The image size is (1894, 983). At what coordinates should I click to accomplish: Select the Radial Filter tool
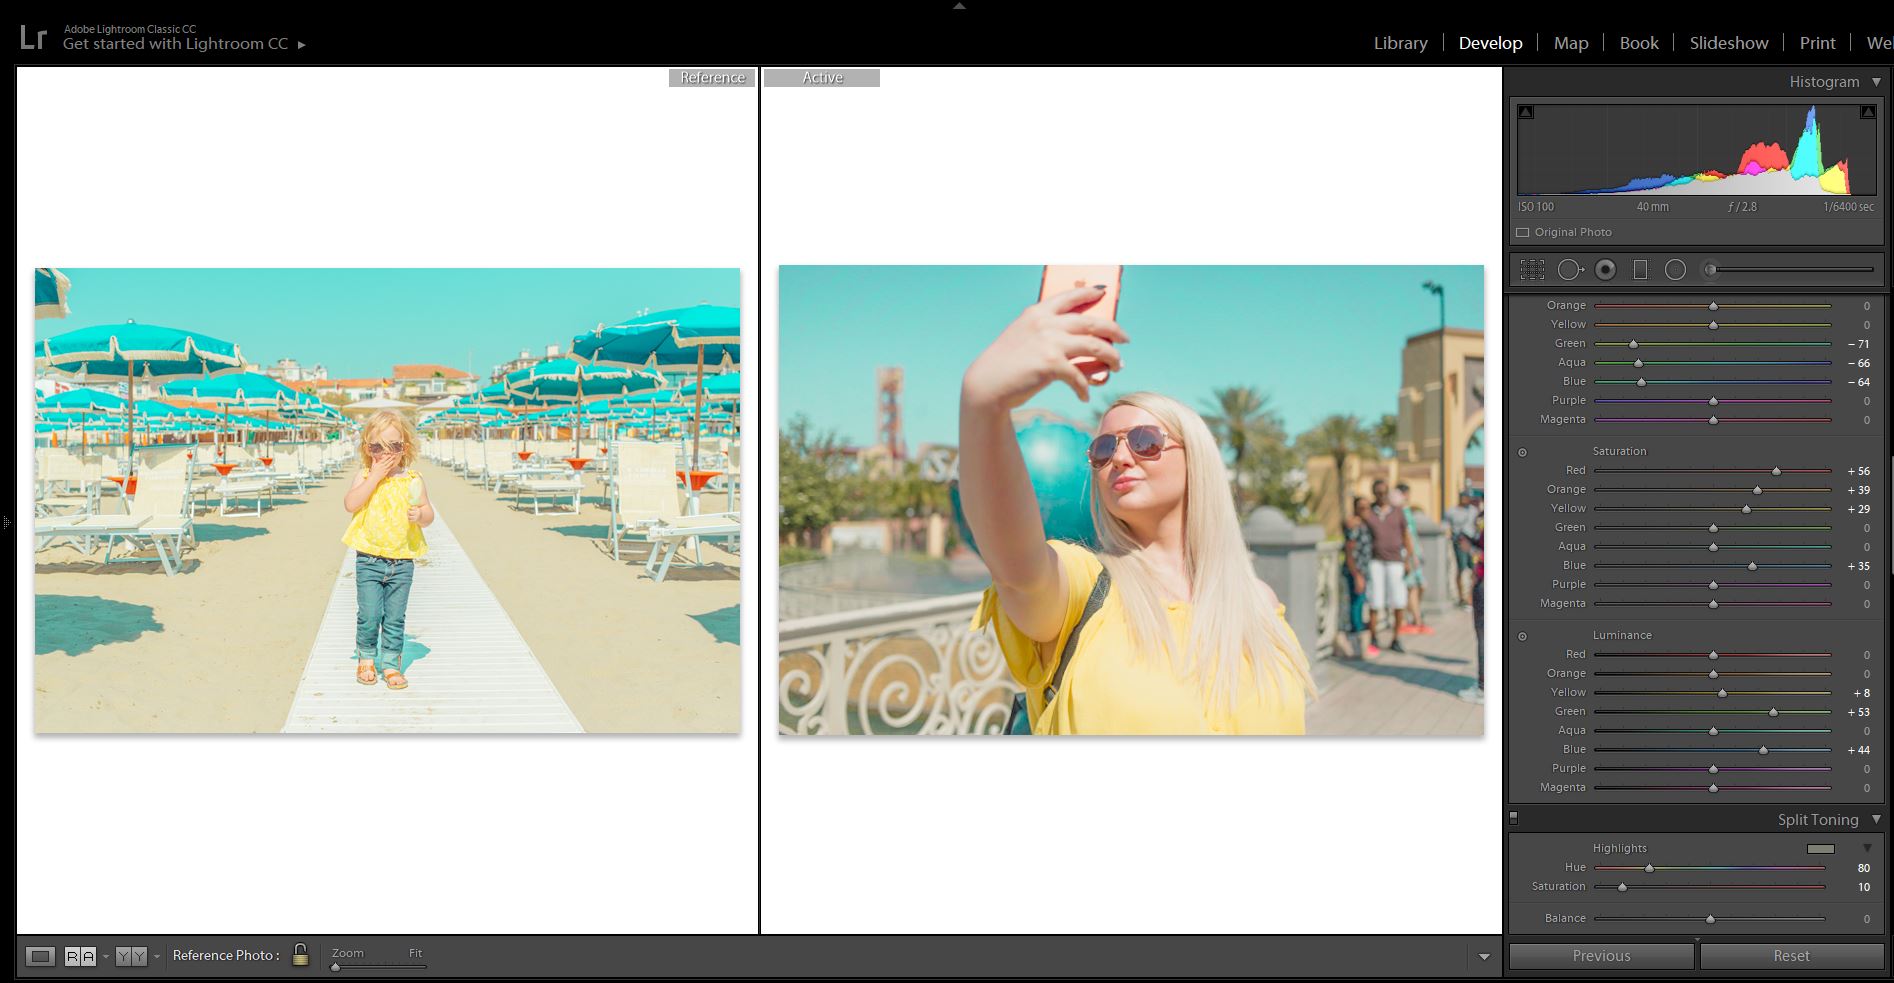pos(1675,270)
